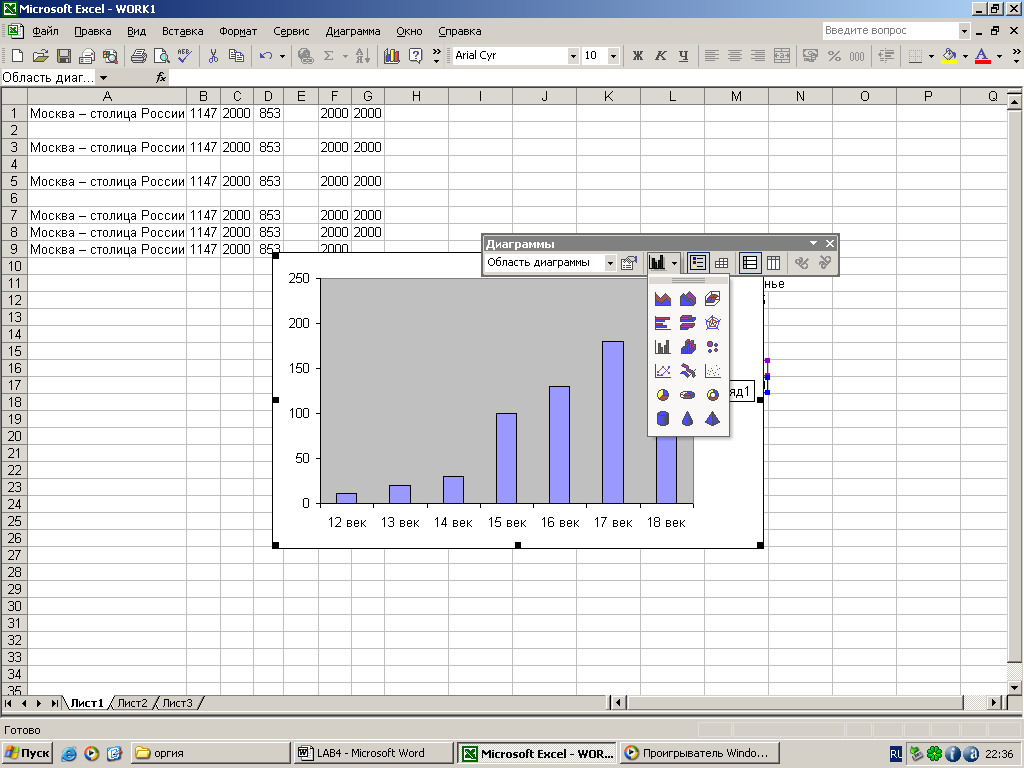Open the chart objects dropdown 'Область диаграммы'

tap(610, 263)
